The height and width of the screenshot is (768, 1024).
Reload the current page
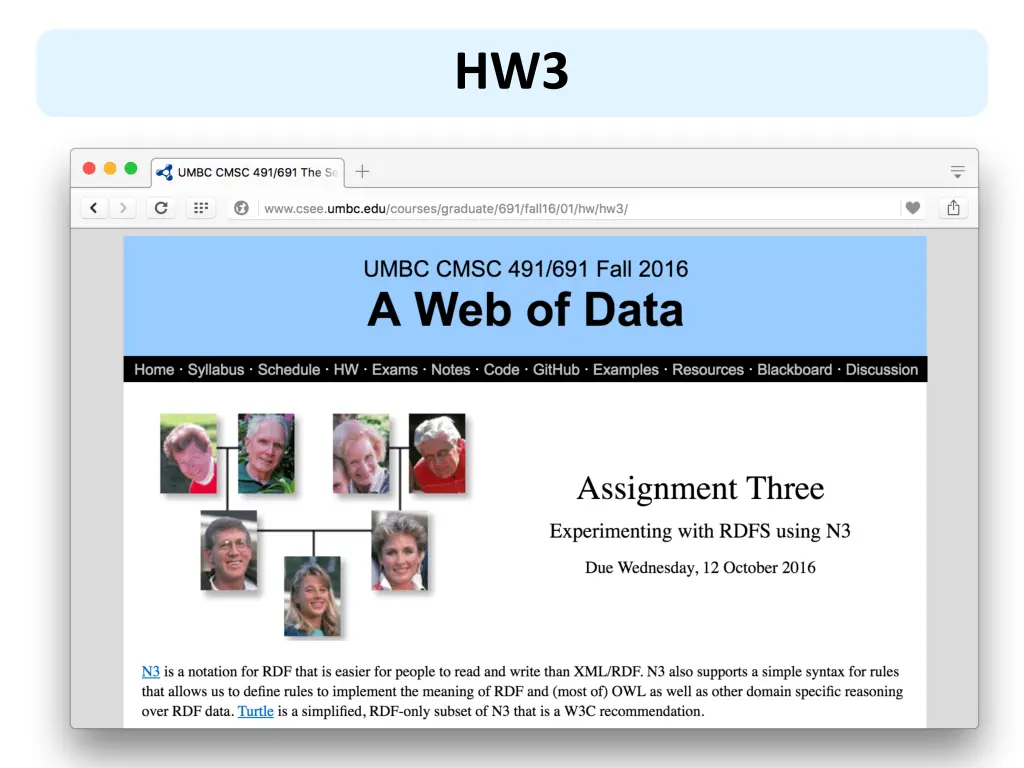161,207
